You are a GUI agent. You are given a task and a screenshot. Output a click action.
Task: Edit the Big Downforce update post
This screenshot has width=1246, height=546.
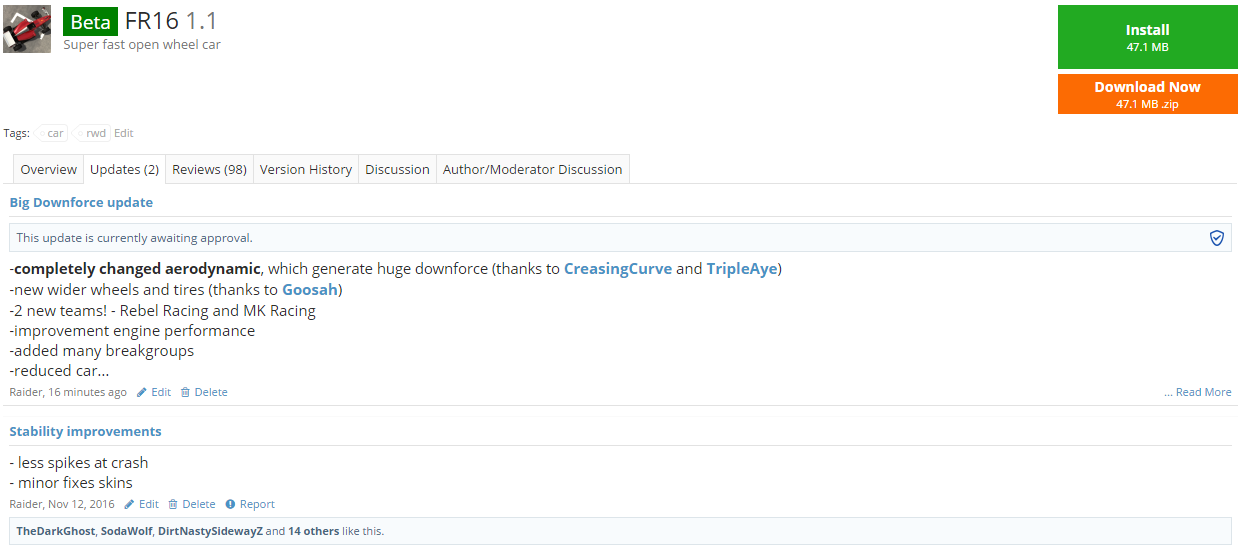(x=154, y=392)
